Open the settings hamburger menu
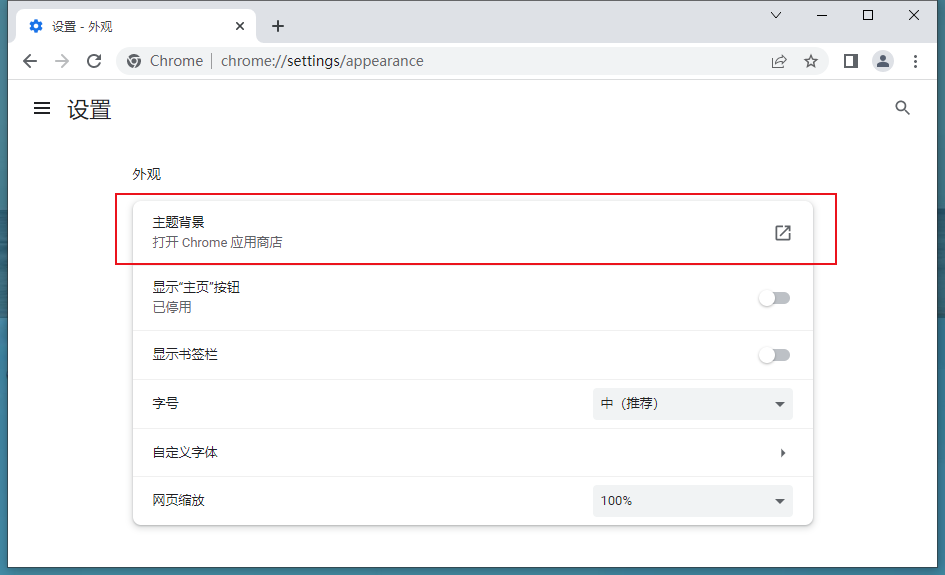Viewport: 945px width, 575px height. coord(42,108)
